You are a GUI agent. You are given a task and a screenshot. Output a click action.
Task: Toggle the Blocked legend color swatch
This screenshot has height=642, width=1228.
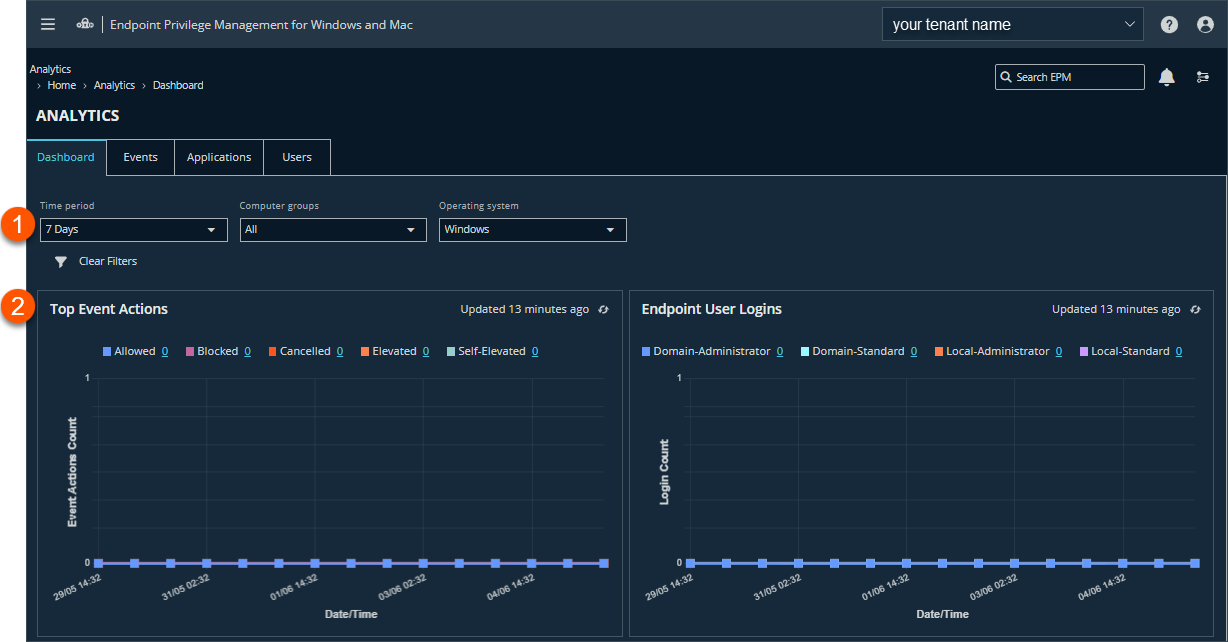coord(190,351)
